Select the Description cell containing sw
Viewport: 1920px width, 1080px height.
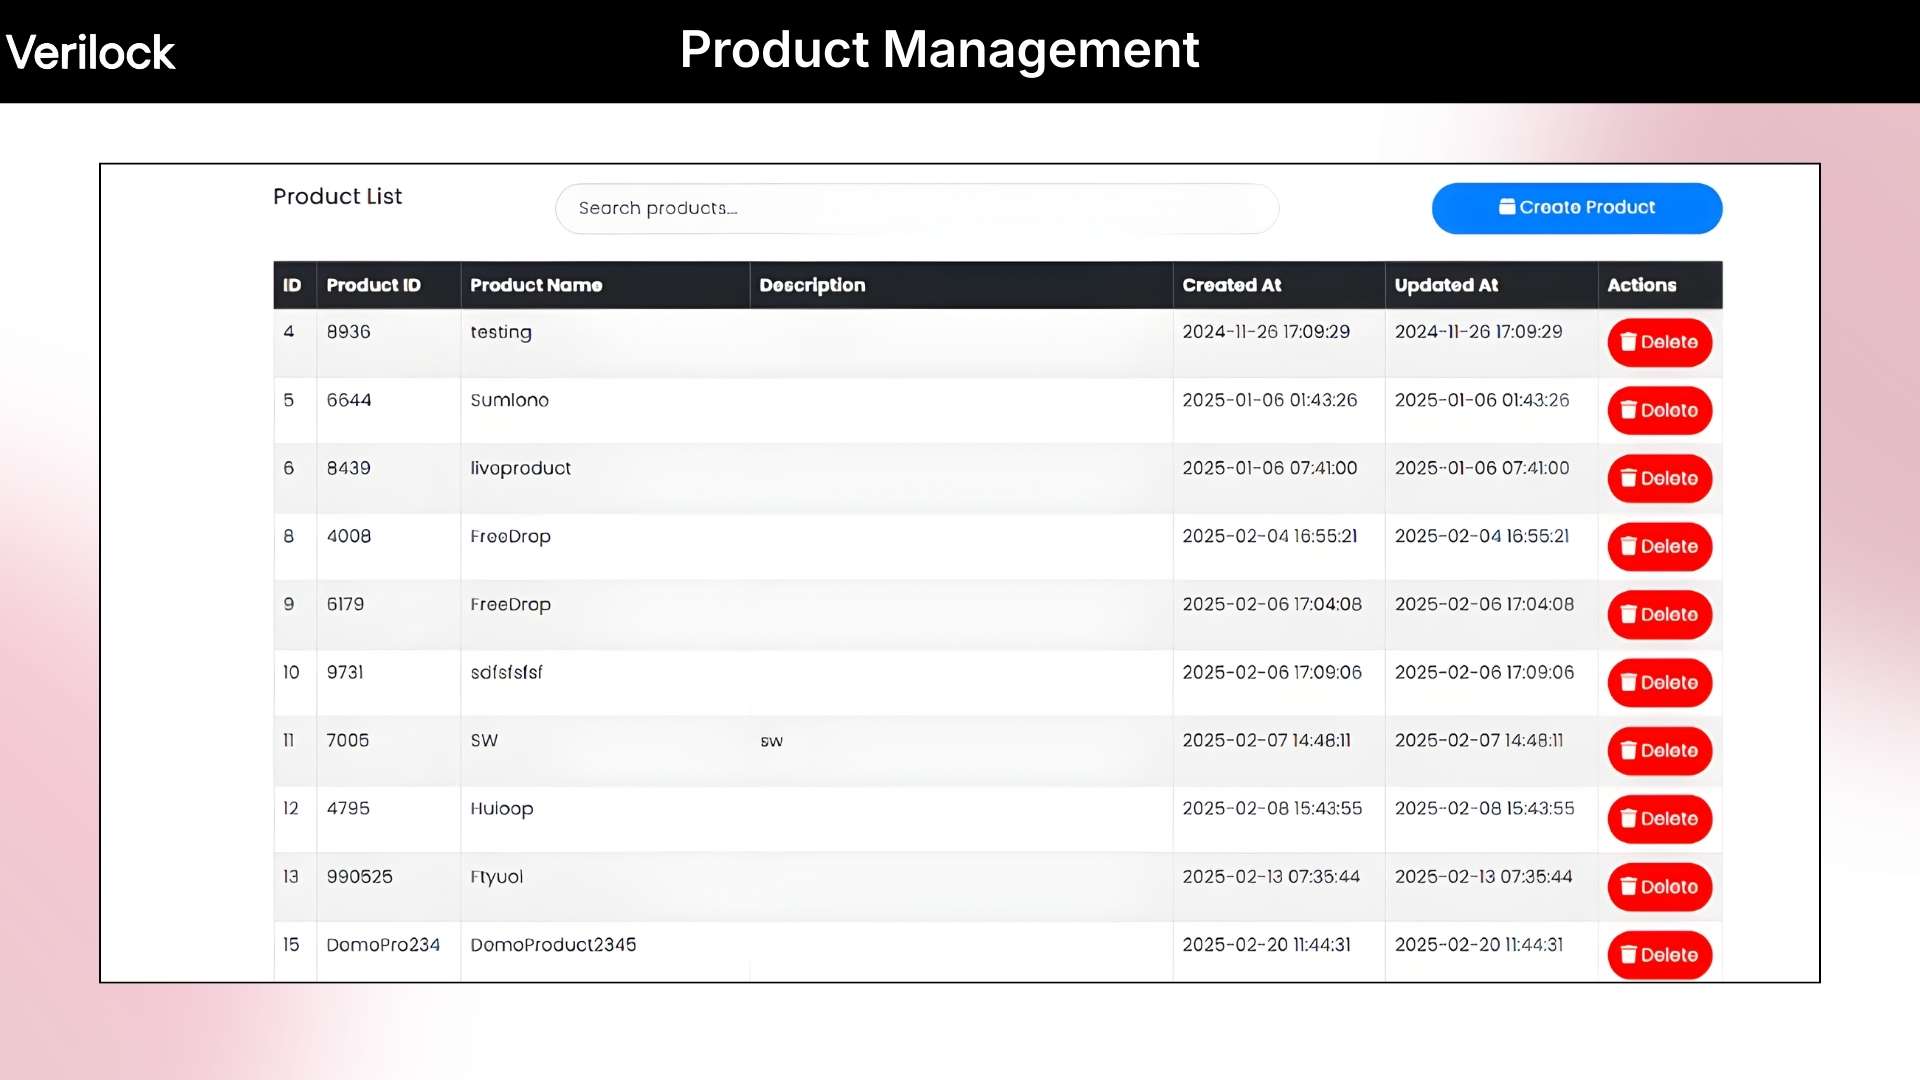(771, 740)
